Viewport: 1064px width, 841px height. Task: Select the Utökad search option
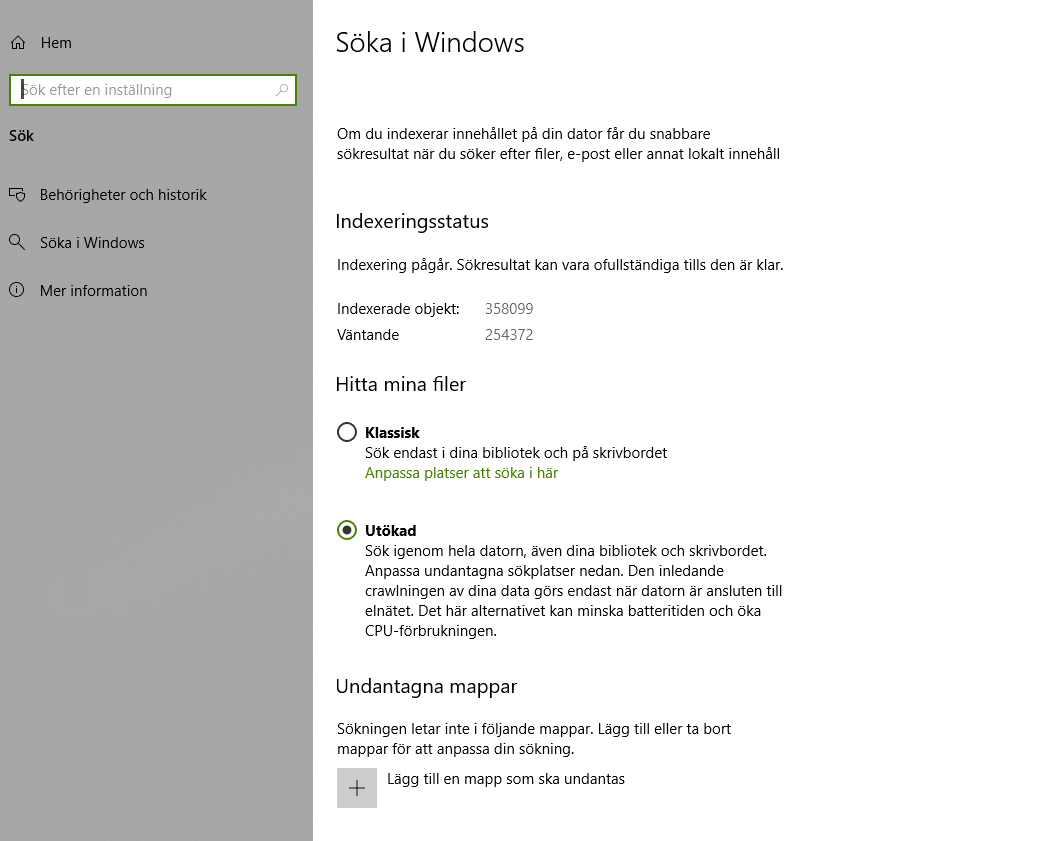(x=347, y=530)
